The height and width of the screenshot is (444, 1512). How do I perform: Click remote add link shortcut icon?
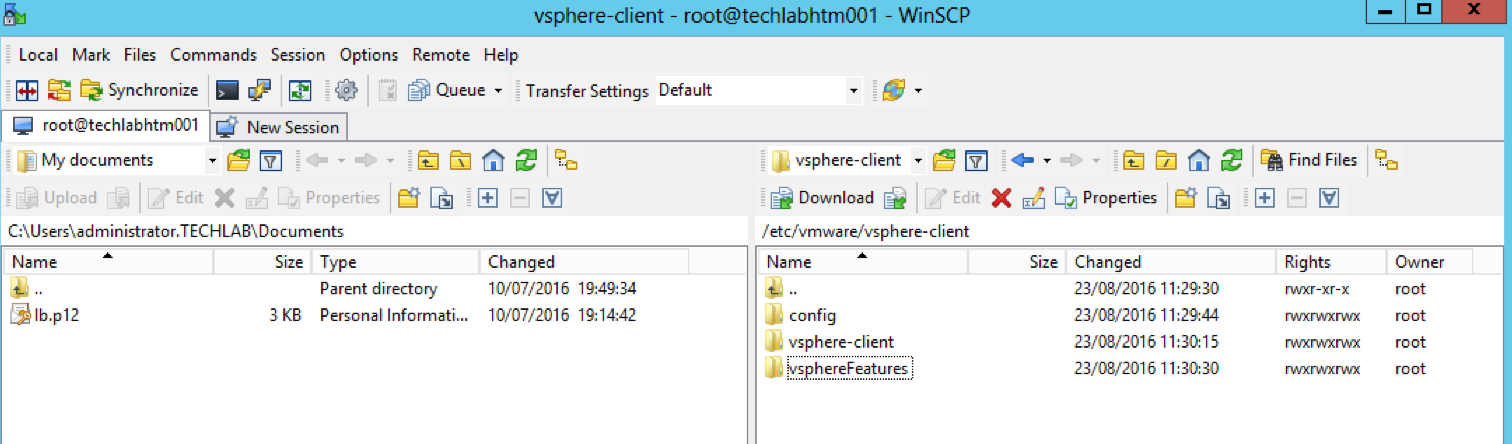(1218, 198)
